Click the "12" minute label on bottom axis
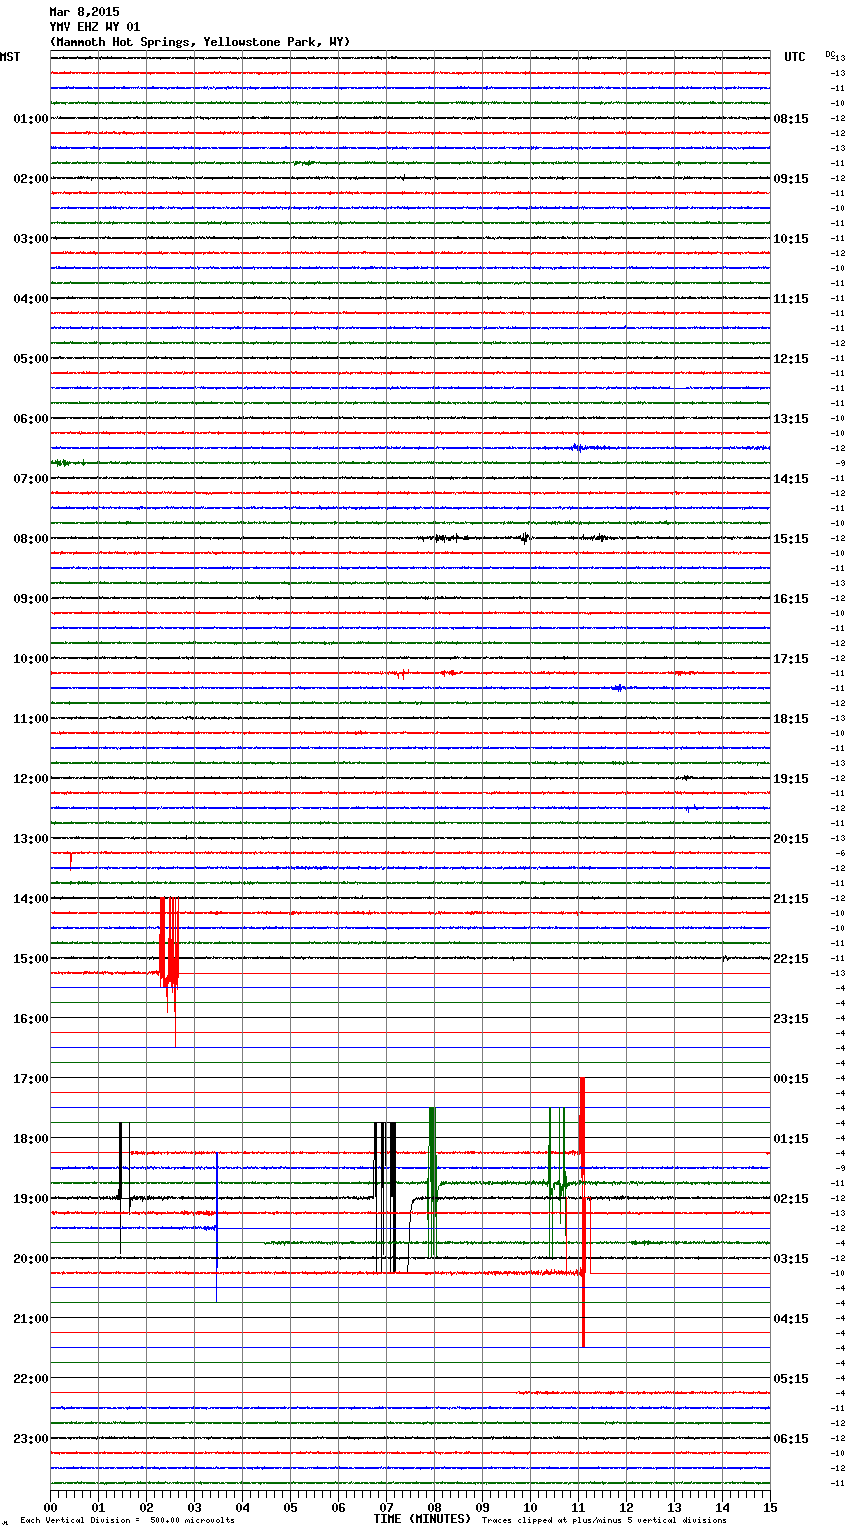This screenshot has width=850, height=1534. (626, 1506)
